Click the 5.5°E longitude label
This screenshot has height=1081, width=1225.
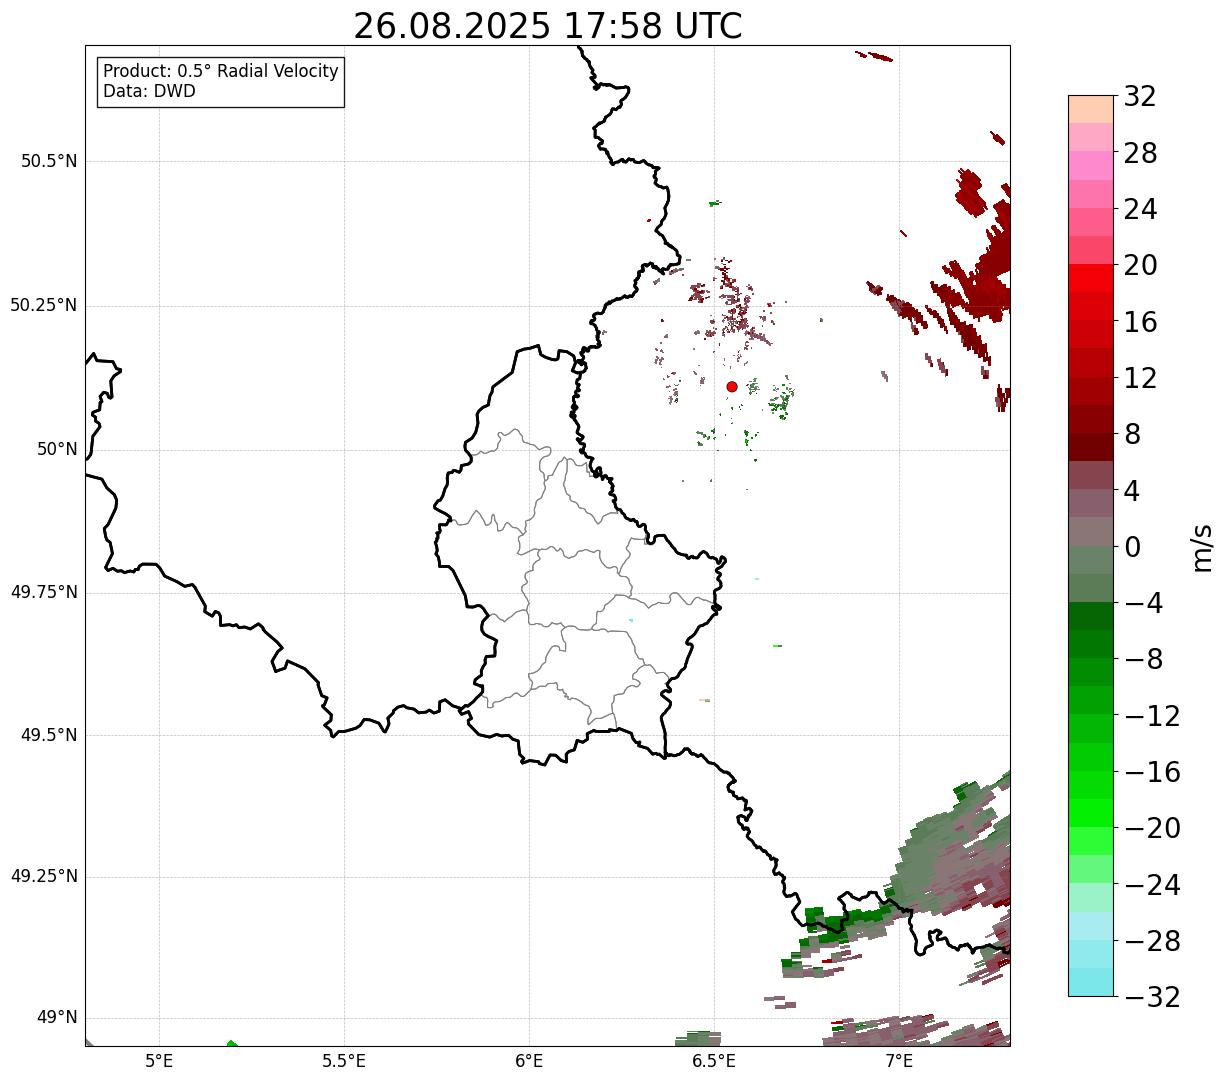[344, 1061]
